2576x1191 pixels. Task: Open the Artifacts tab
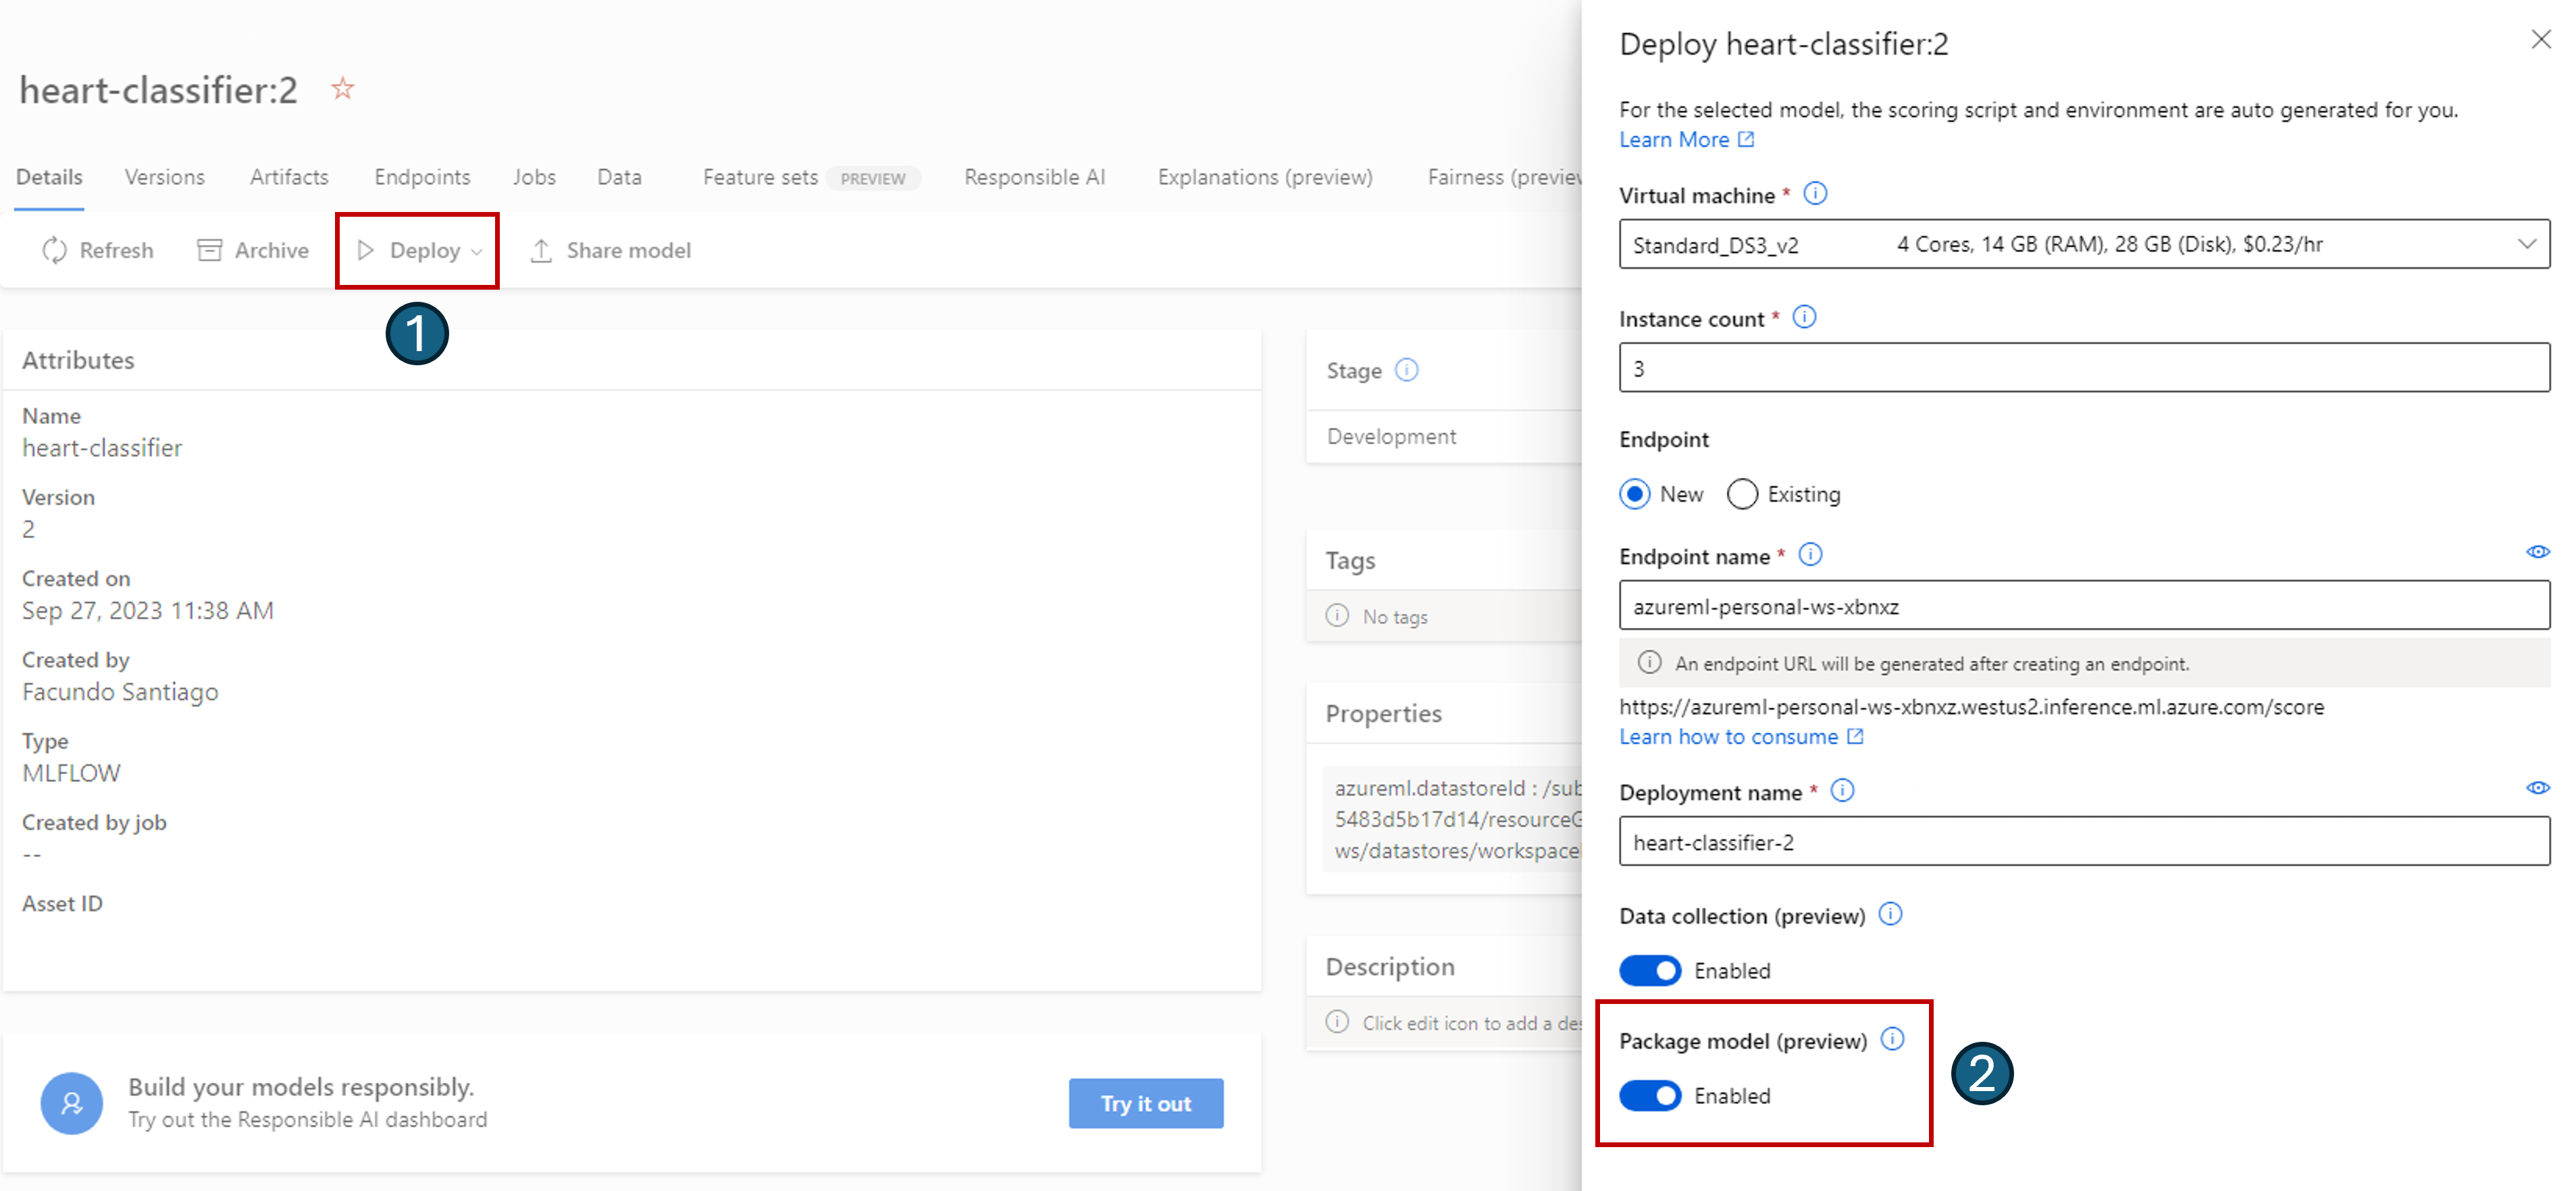[289, 177]
